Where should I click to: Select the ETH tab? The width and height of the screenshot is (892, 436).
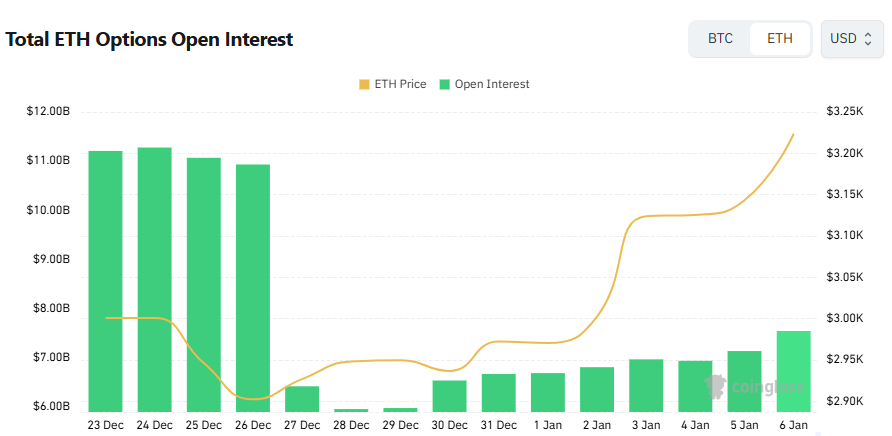pos(780,39)
